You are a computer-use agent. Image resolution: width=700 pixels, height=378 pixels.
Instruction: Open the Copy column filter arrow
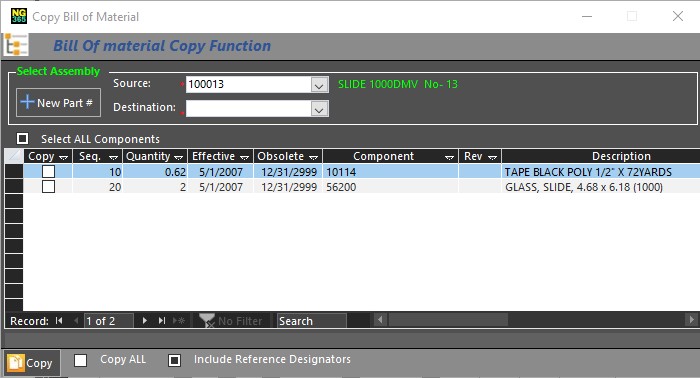point(63,157)
